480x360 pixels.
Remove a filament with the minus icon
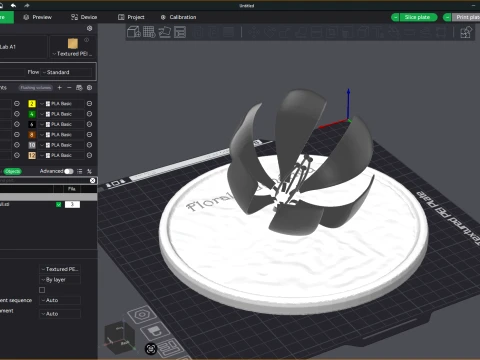[69, 88]
